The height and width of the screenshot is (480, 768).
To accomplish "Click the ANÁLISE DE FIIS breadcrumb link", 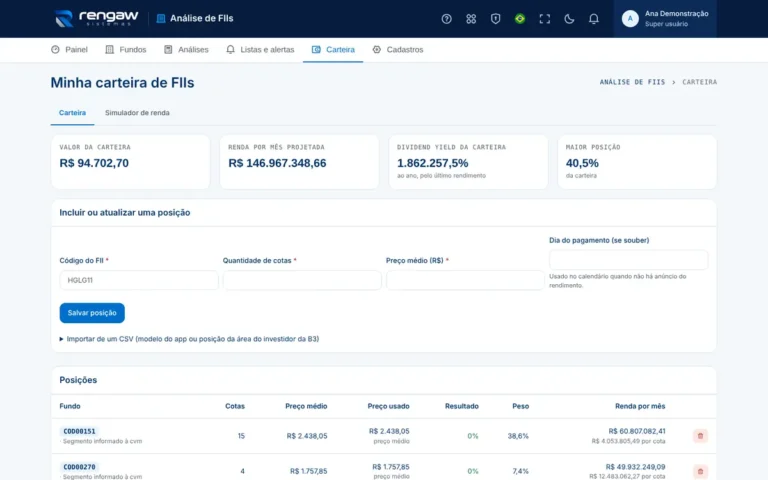I will tap(632, 82).
